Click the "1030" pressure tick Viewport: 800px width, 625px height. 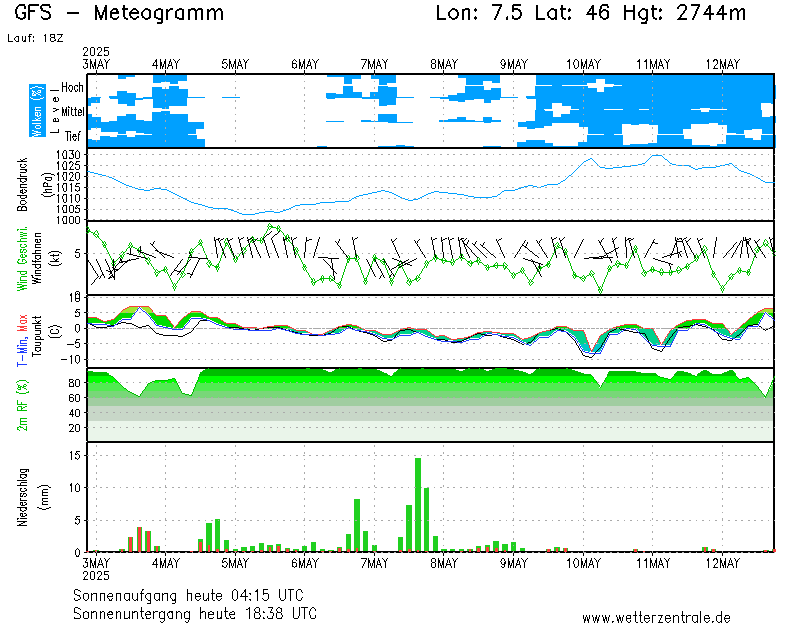pyautogui.click(x=68, y=155)
